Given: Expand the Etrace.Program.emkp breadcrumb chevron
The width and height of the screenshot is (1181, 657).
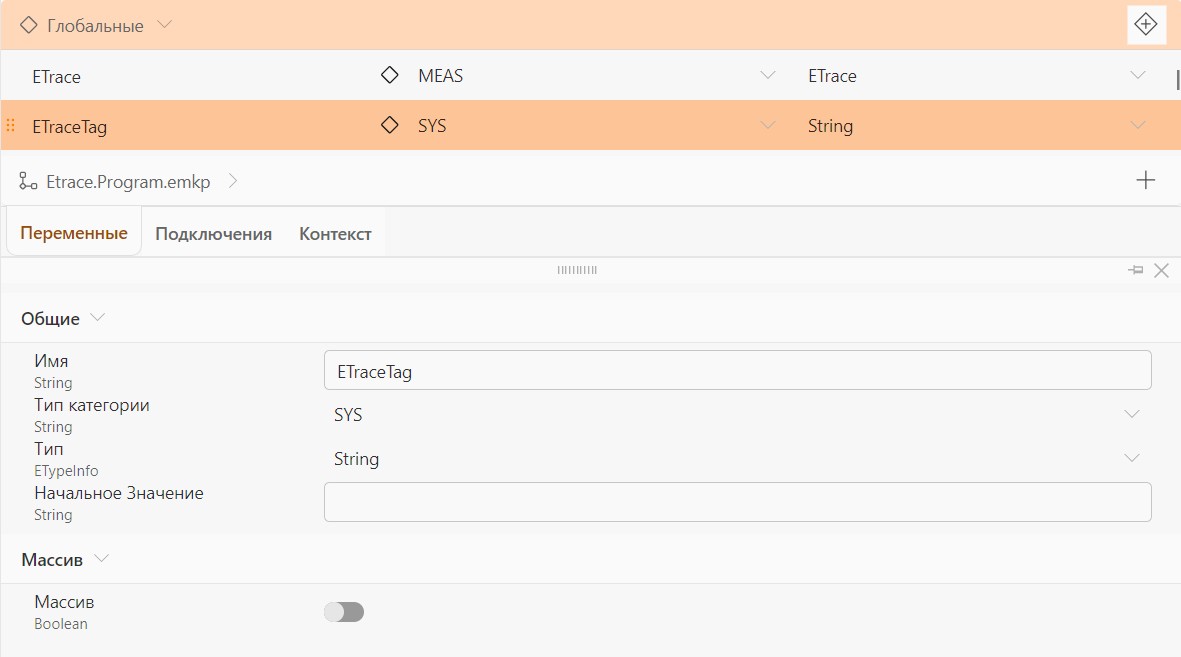Looking at the screenshot, I should pyautogui.click(x=233, y=181).
